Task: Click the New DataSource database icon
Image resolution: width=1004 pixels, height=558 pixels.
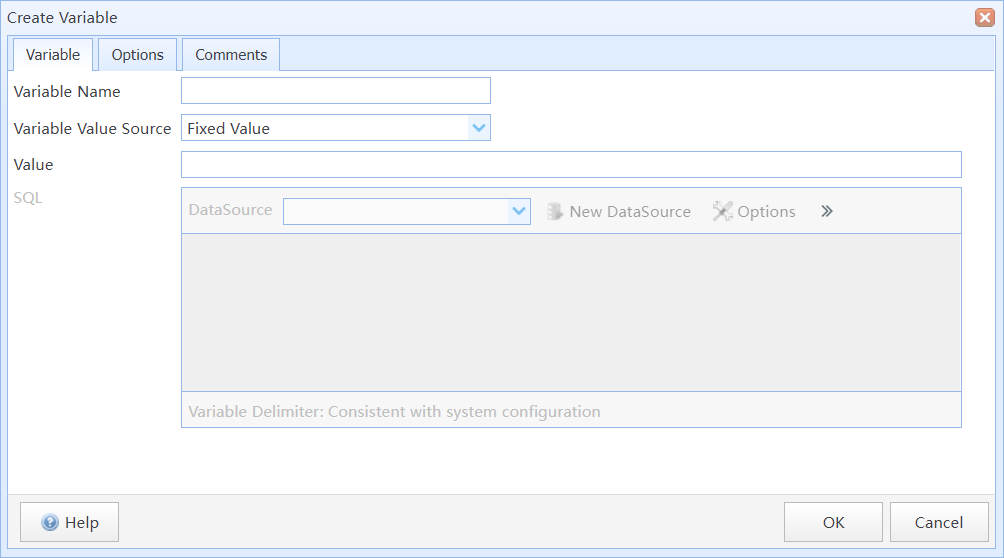Action: click(x=555, y=211)
